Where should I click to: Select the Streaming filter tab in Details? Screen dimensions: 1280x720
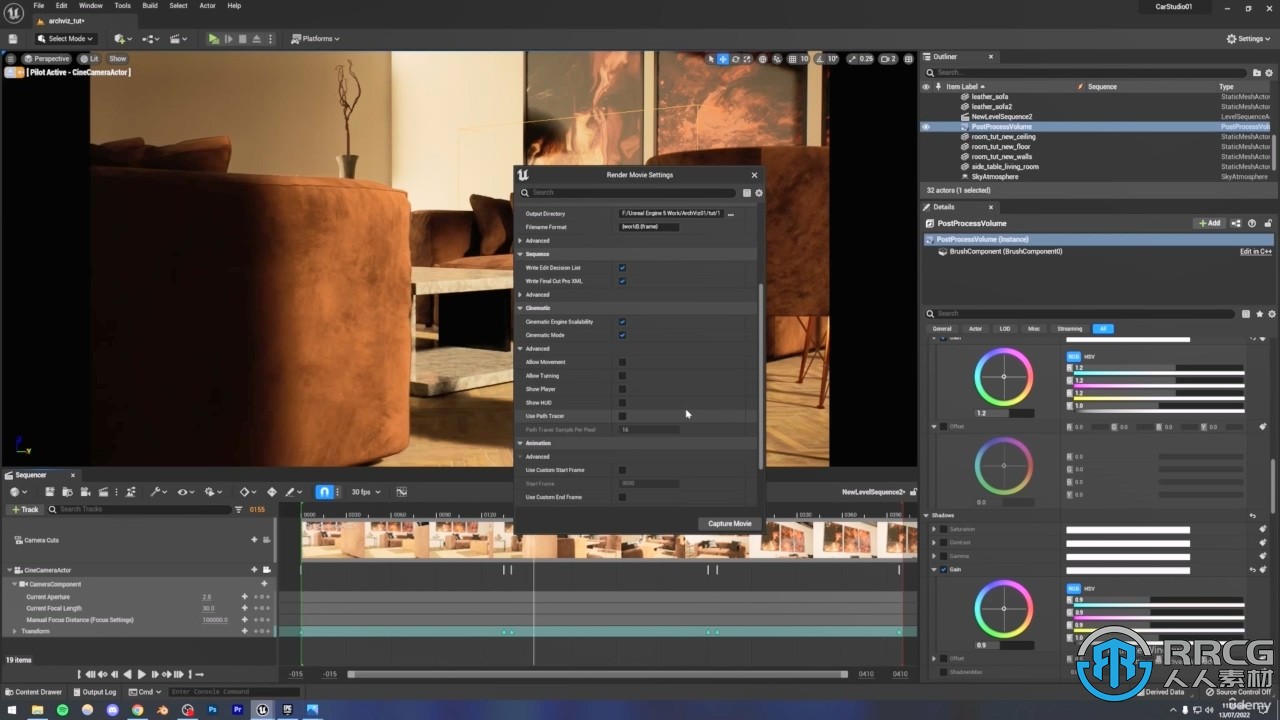(x=1070, y=329)
